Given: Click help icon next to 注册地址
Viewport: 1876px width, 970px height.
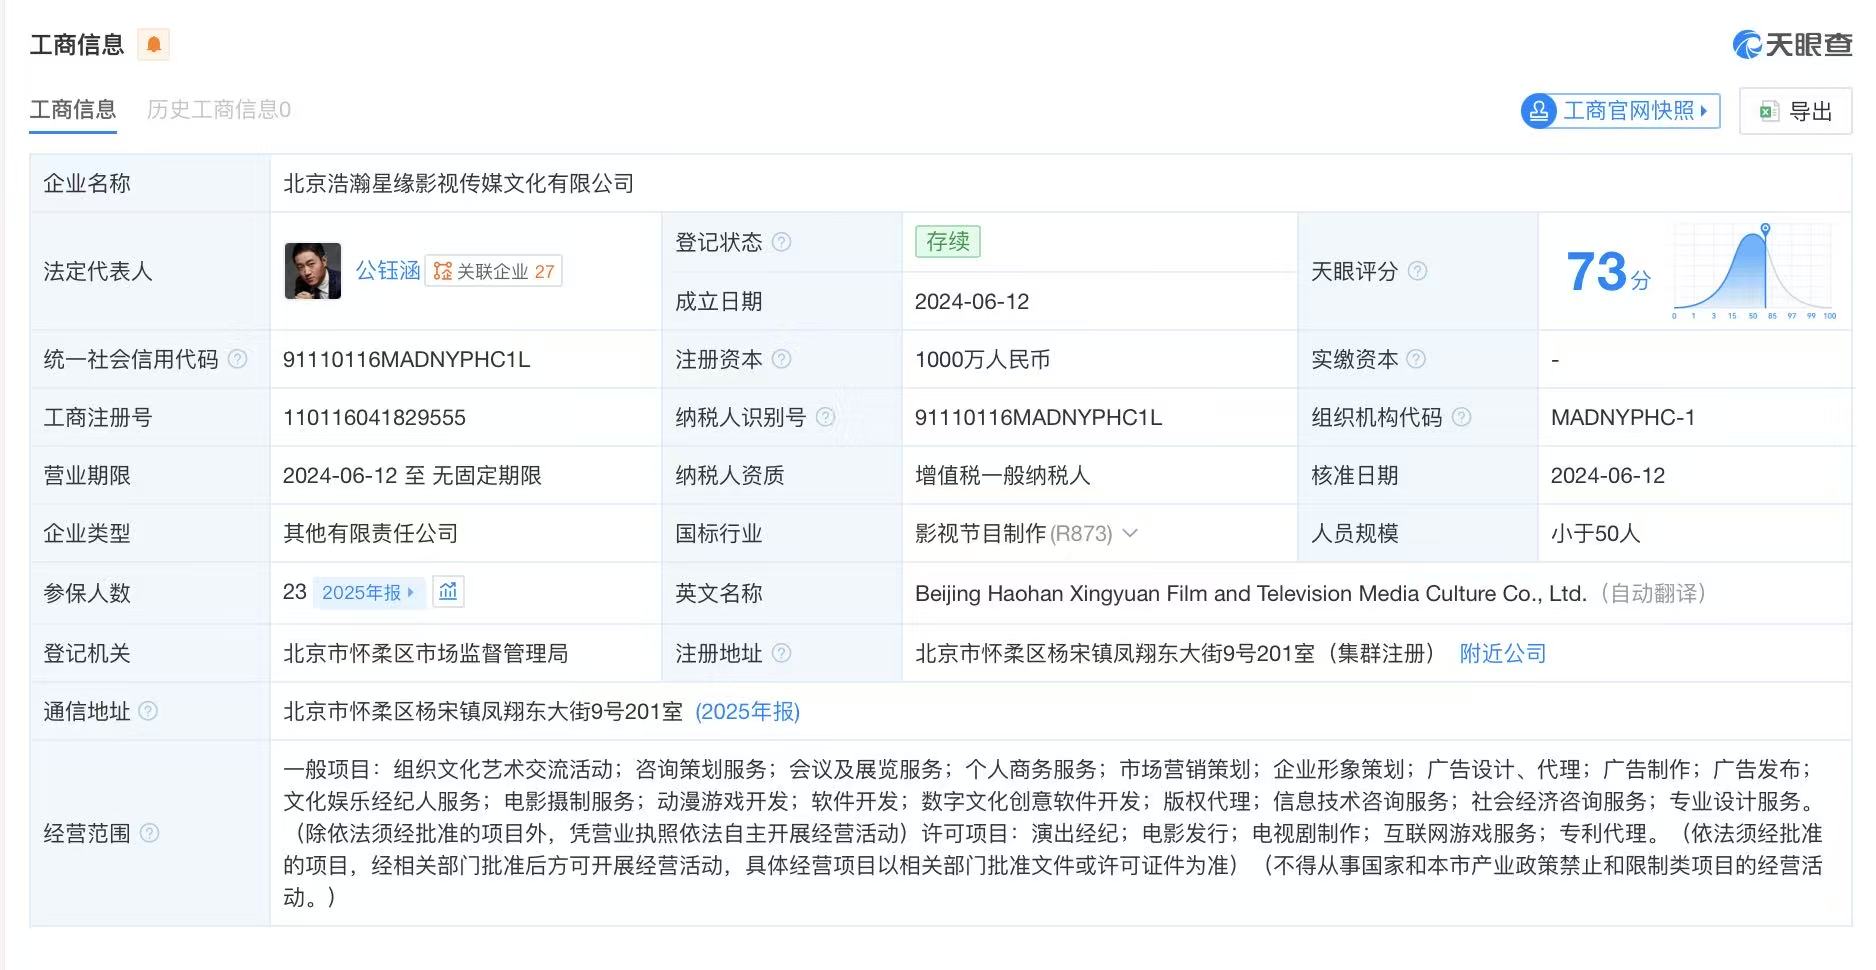Looking at the screenshot, I should pyautogui.click(x=782, y=653).
